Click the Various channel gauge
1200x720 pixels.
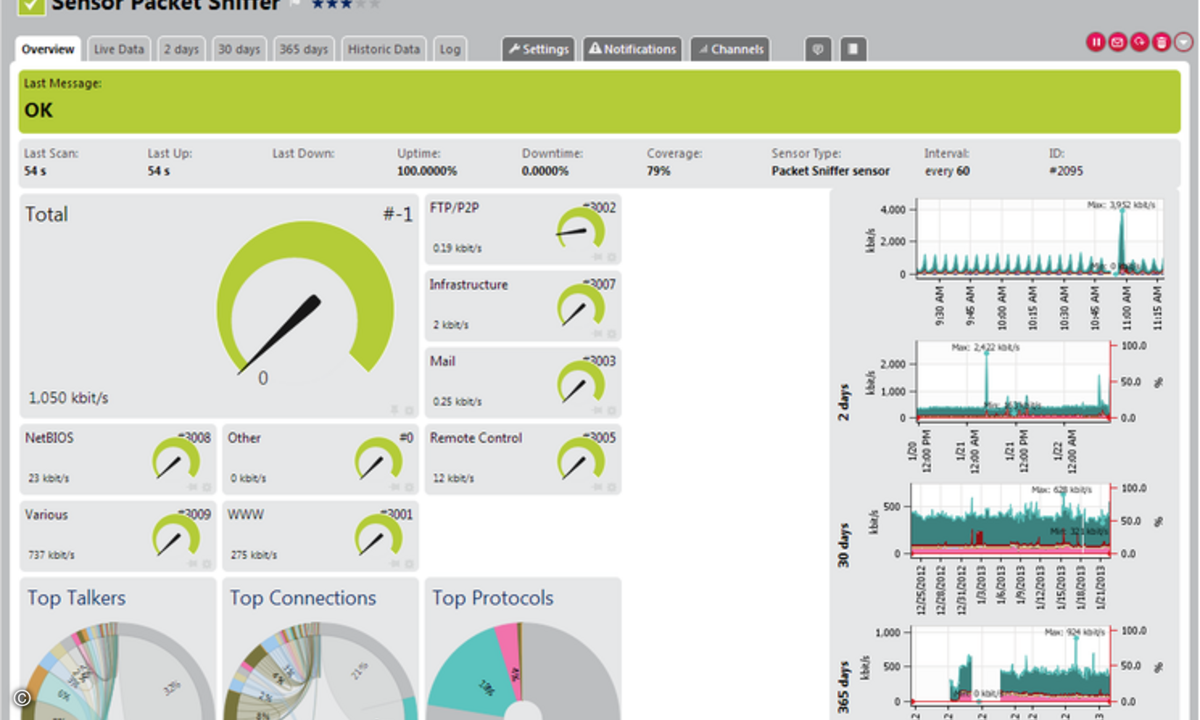click(177, 536)
